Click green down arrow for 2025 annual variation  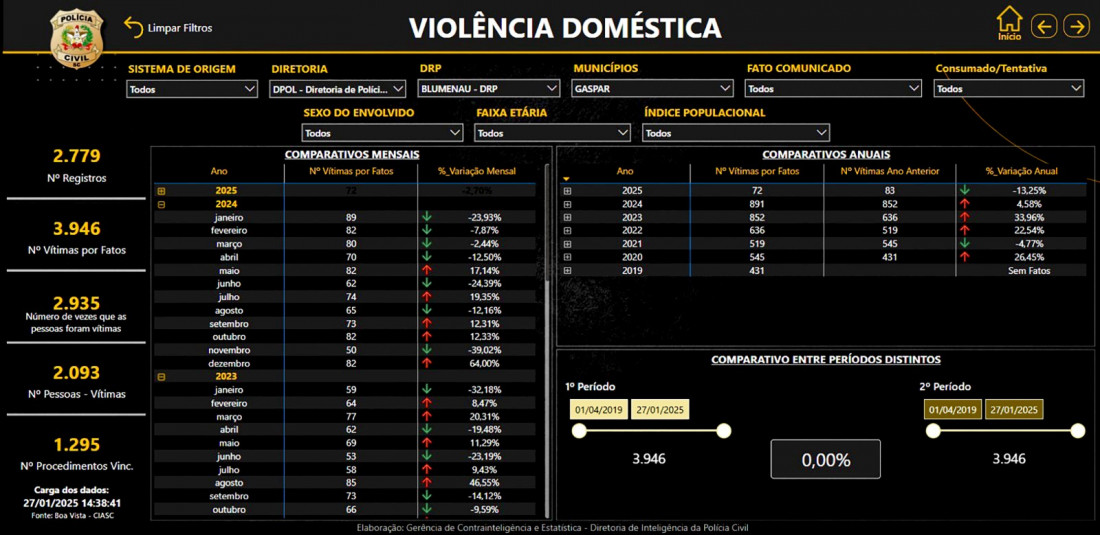click(x=964, y=190)
